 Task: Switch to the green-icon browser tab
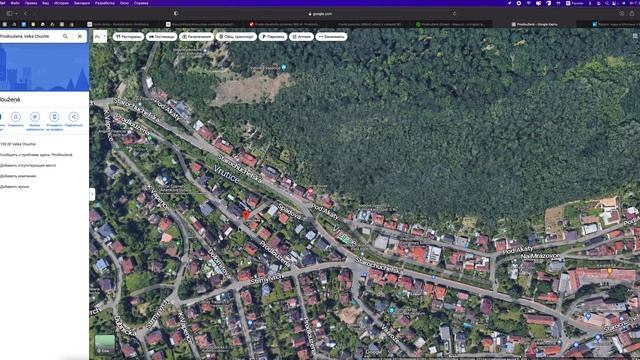click(x=450, y=24)
